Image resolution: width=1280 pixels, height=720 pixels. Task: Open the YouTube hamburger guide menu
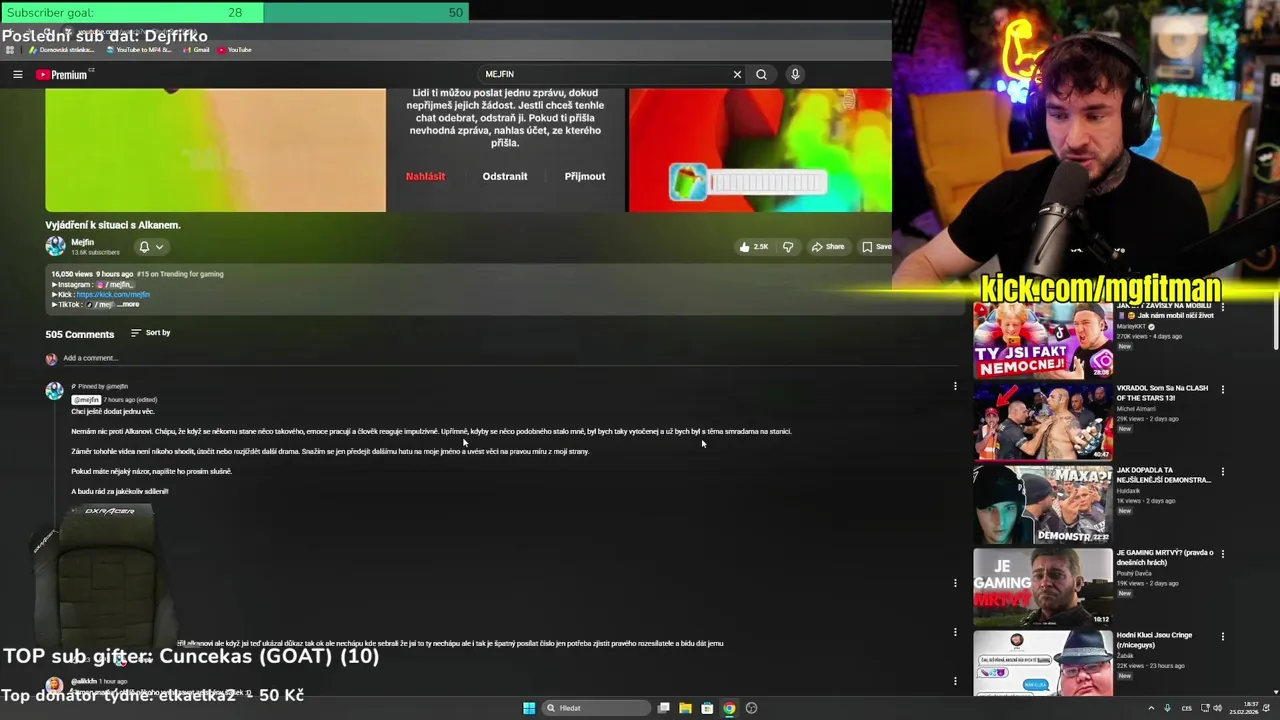pyautogui.click(x=17, y=74)
